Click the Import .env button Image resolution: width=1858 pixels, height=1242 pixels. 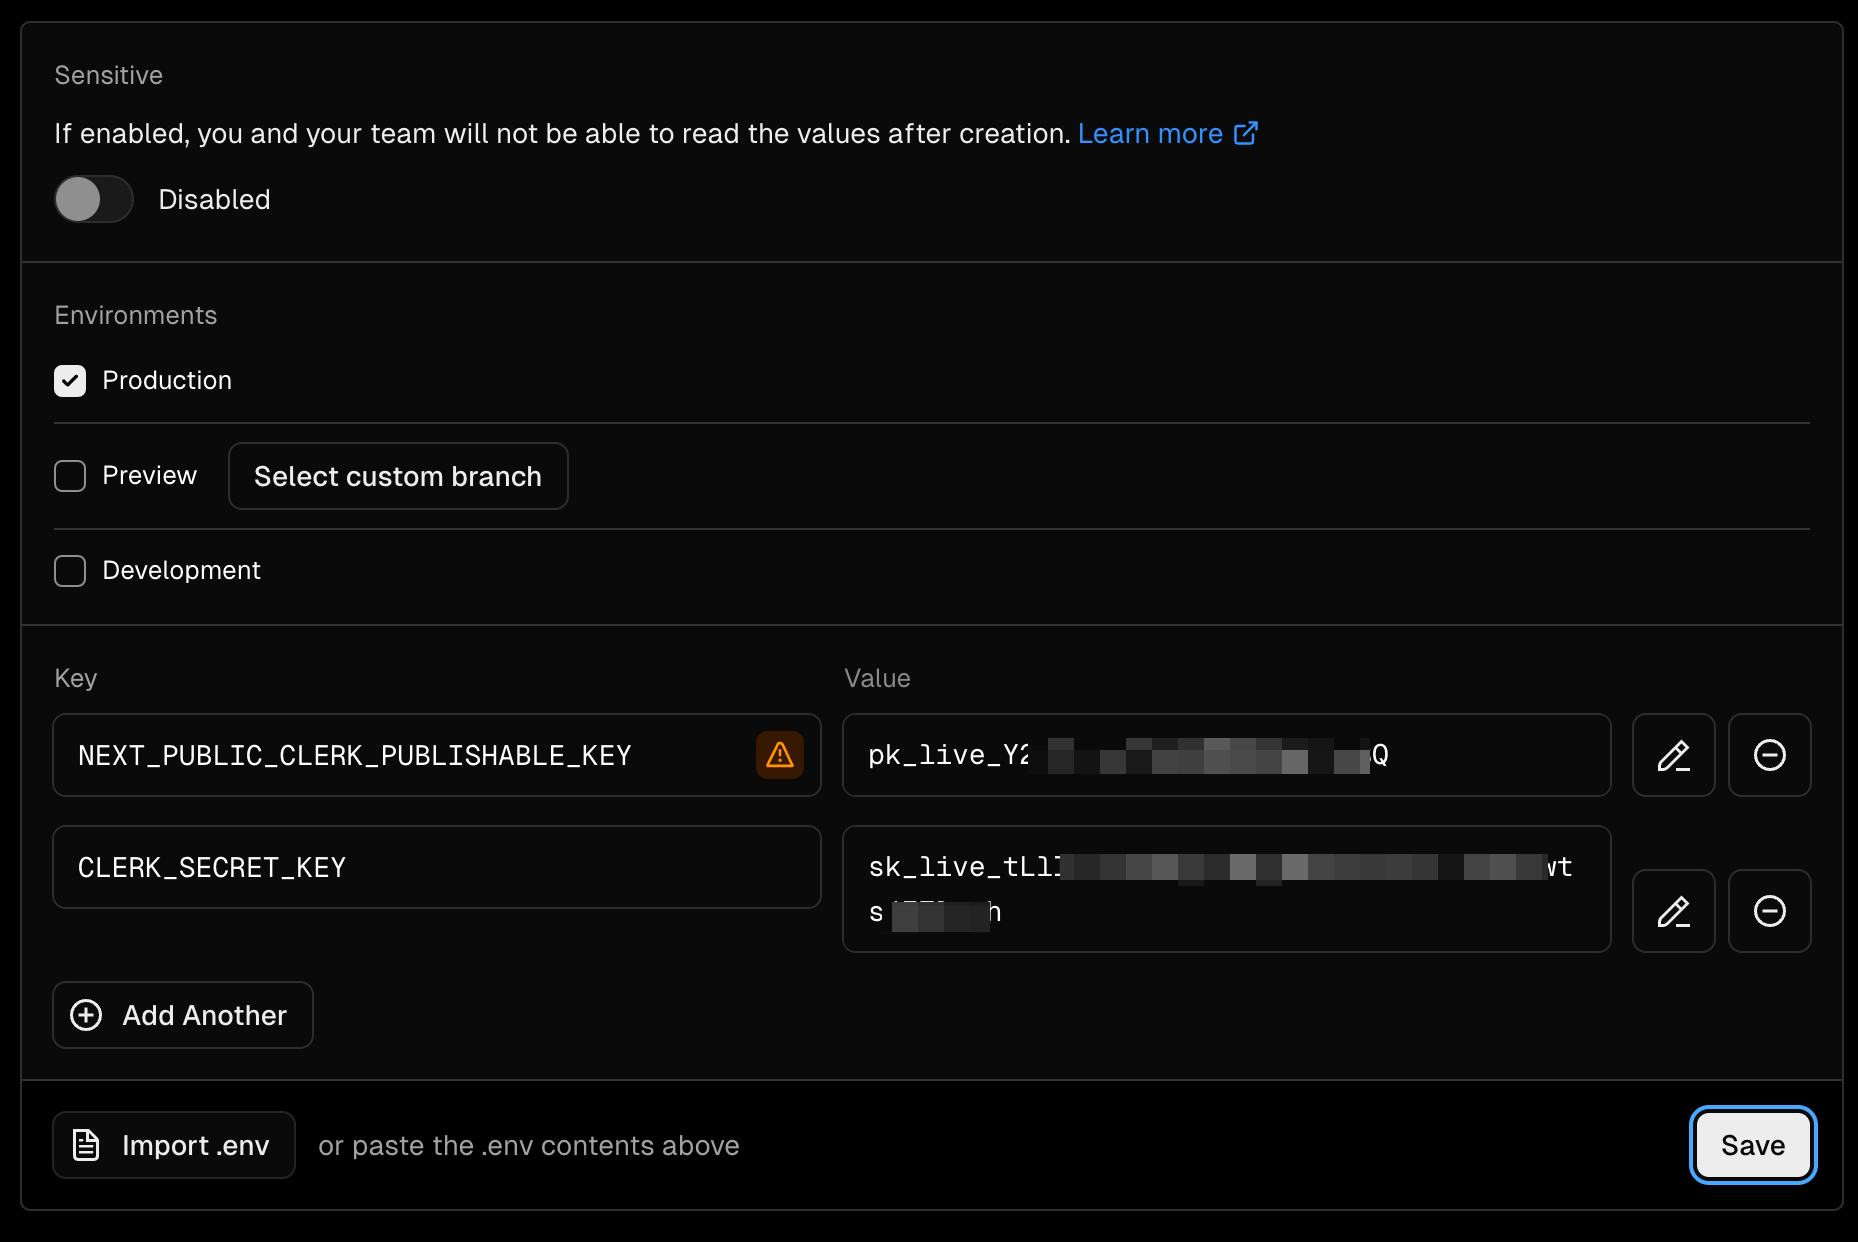(x=174, y=1145)
